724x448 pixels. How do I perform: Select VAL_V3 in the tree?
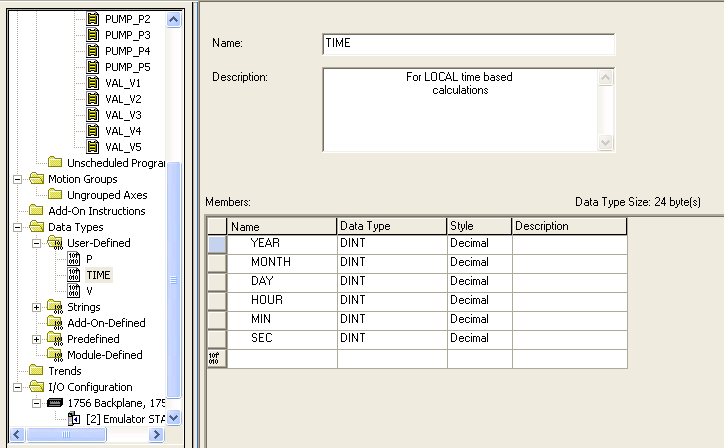(123, 115)
